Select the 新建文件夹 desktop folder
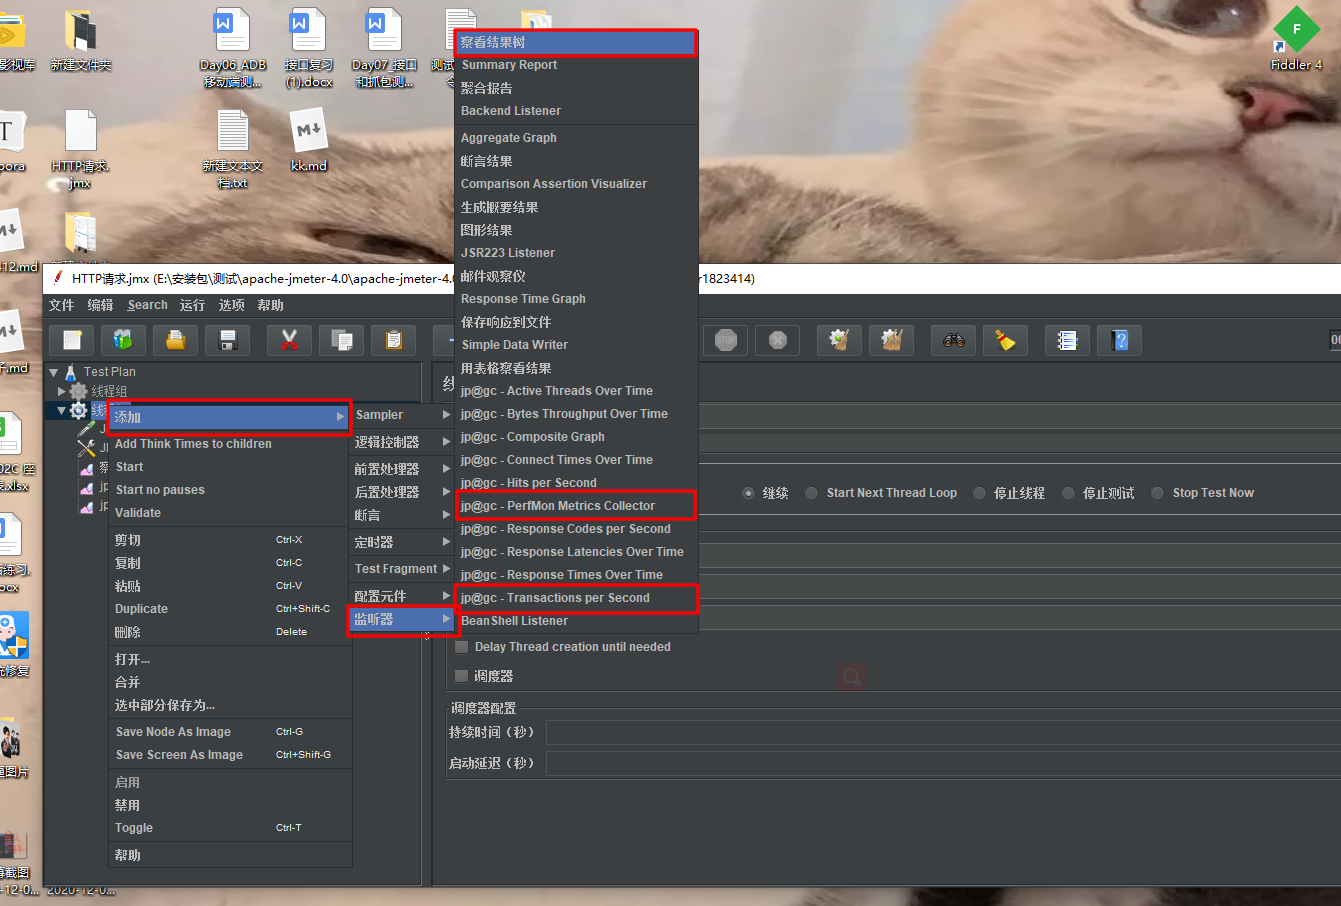 point(80,40)
